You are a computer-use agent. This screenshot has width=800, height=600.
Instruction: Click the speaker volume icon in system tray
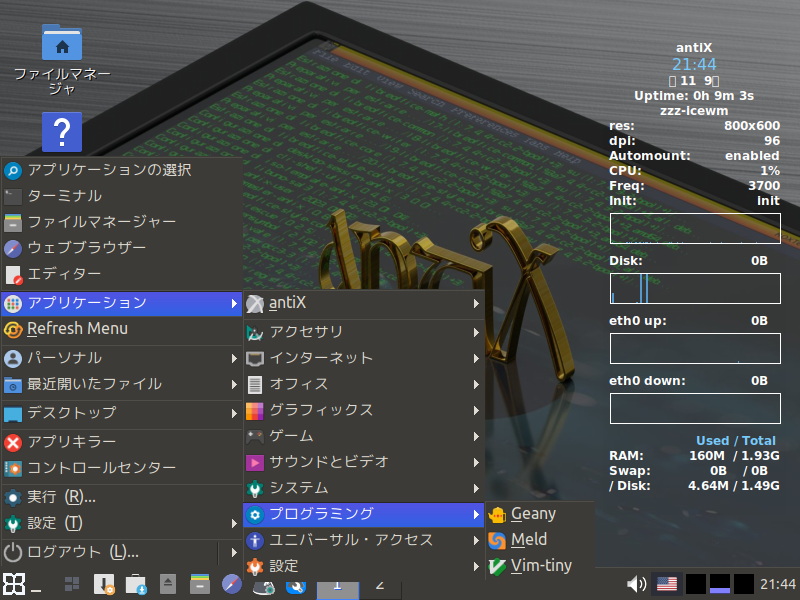pos(636,584)
